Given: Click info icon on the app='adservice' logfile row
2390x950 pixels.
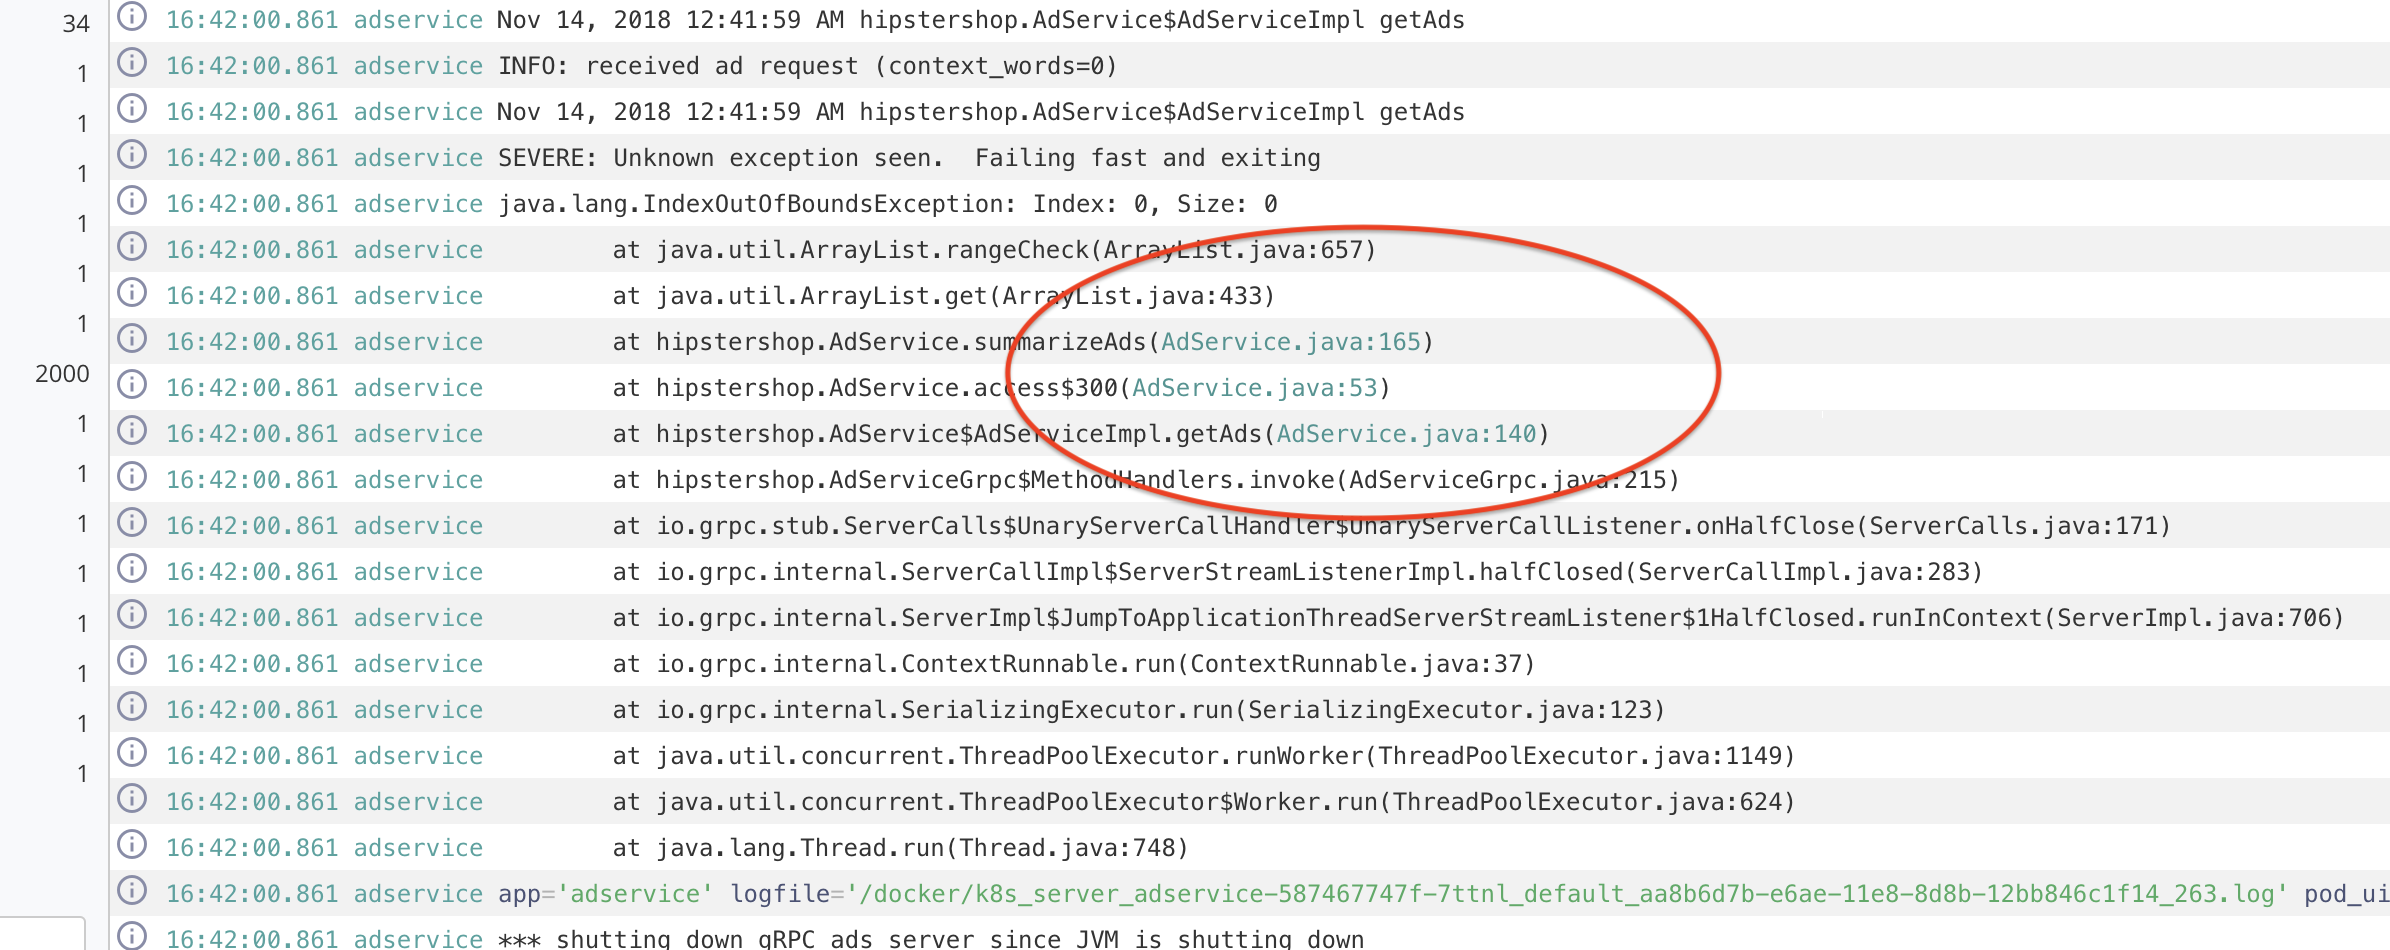Looking at the screenshot, I should [132, 891].
